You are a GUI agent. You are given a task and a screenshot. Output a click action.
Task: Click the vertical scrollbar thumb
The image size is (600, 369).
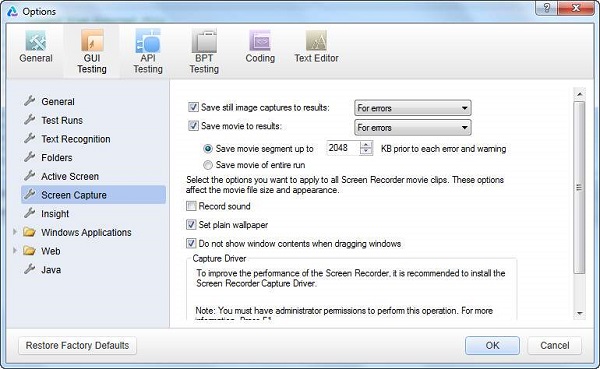579,188
